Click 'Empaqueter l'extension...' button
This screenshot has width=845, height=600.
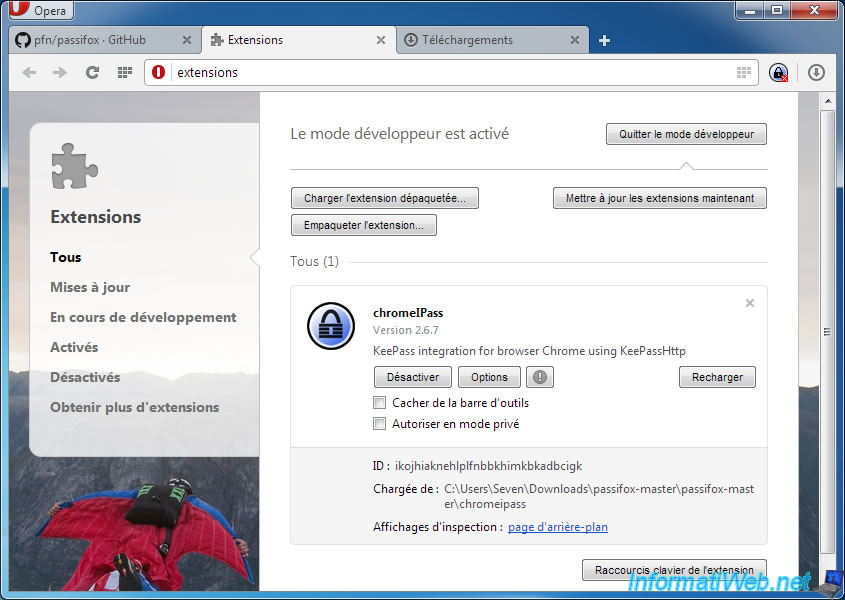point(364,225)
